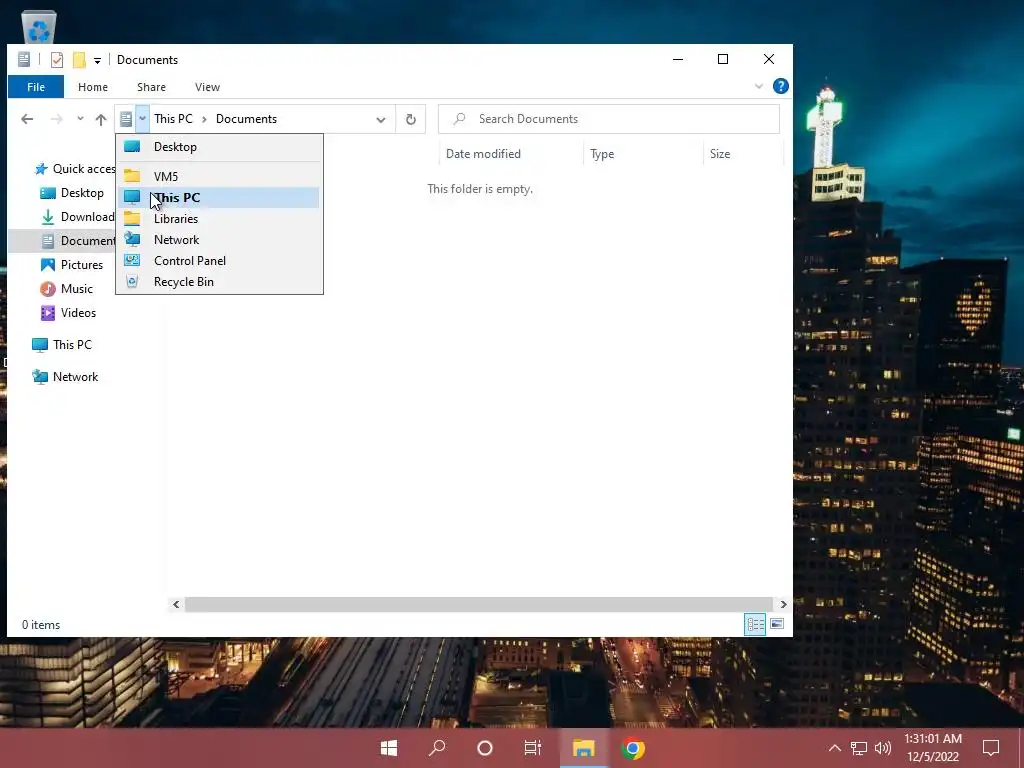
Task: Go forward with the Forward arrow
Action: tap(57, 119)
